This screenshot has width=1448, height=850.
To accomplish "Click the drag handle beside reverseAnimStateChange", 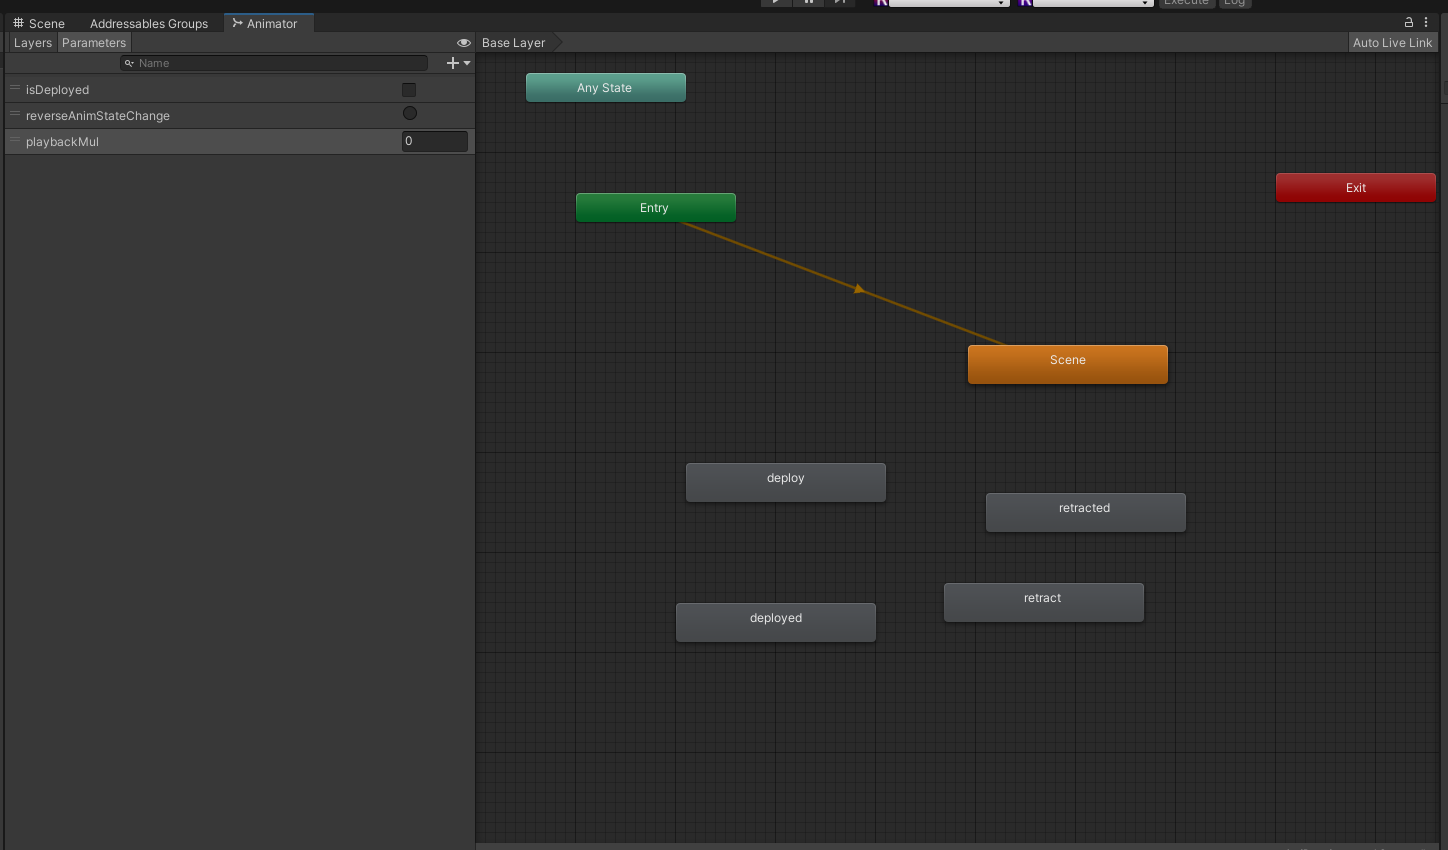I will [x=15, y=115].
